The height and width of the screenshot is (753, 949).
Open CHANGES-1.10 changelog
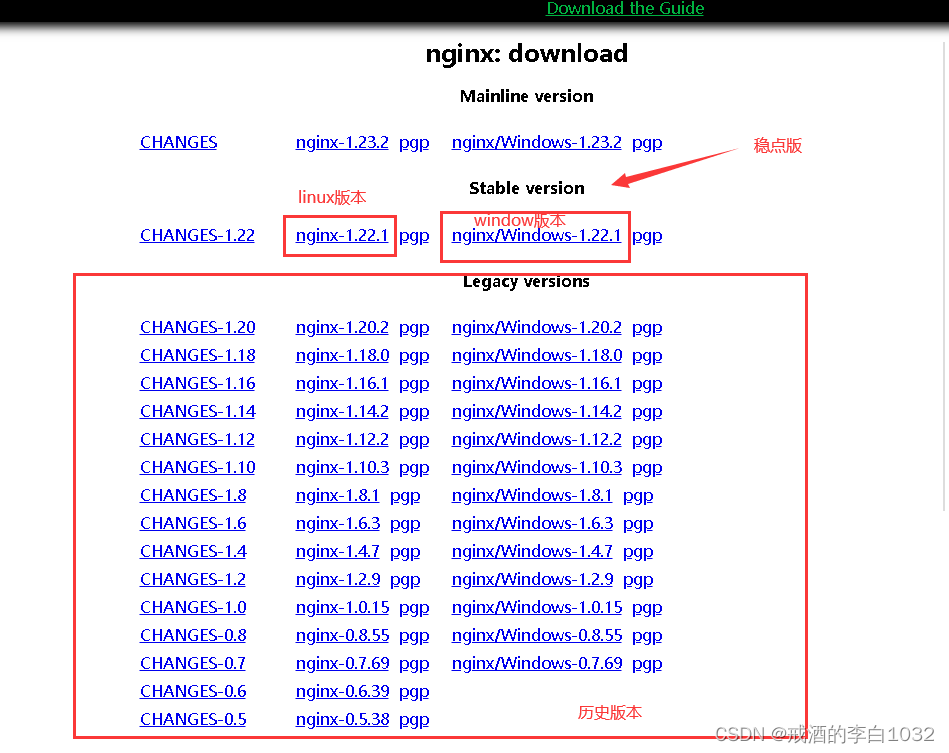pyautogui.click(x=197, y=467)
